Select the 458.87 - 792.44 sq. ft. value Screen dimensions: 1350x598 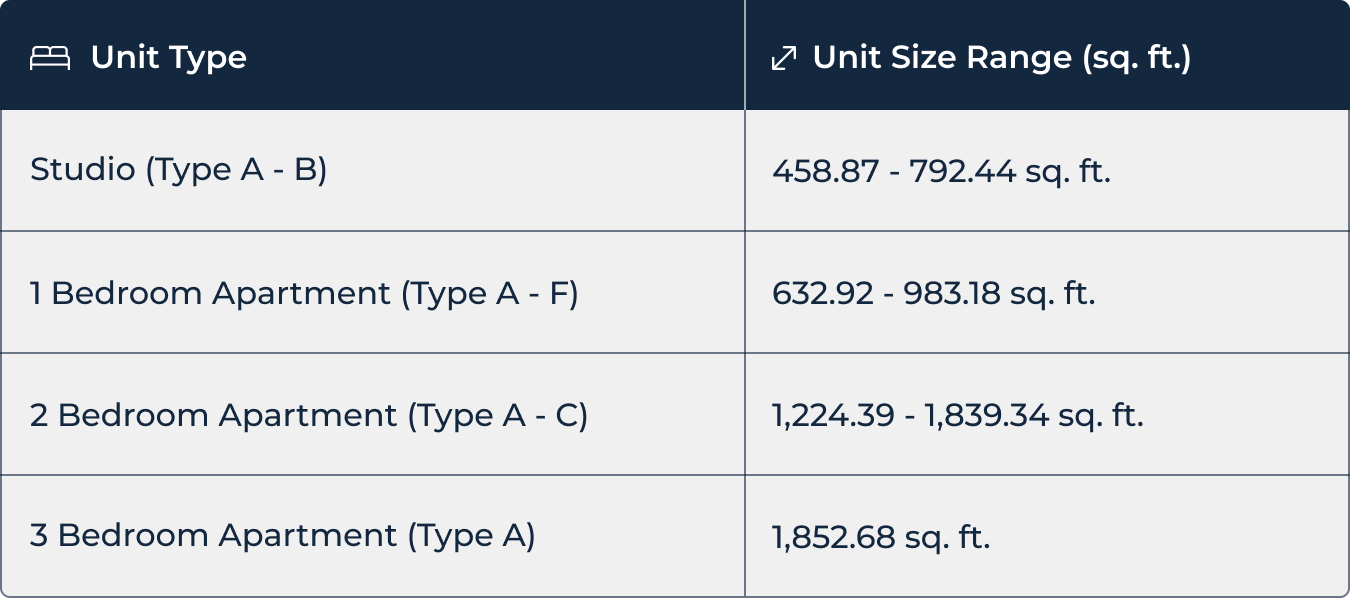(x=941, y=171)
